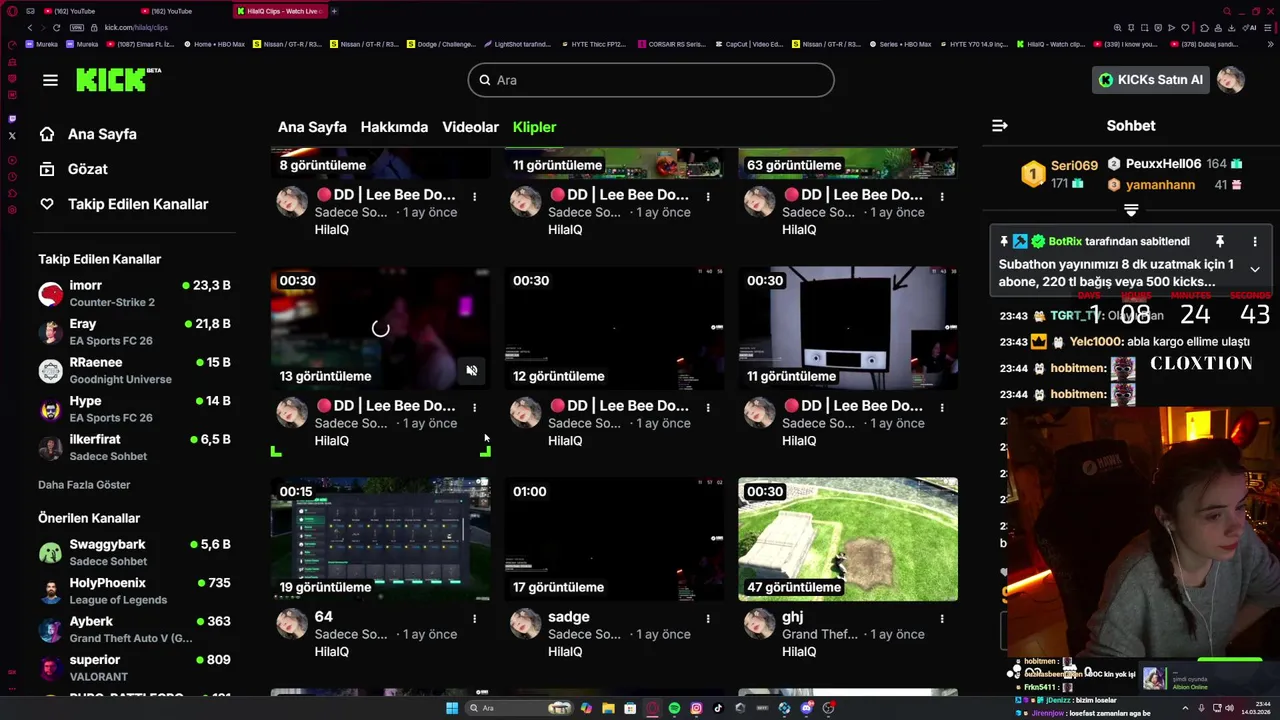Click PeuxxHell06 in chat leaderboard
This screenshot has height=720, width=1280.
[x=1163, y=164]
